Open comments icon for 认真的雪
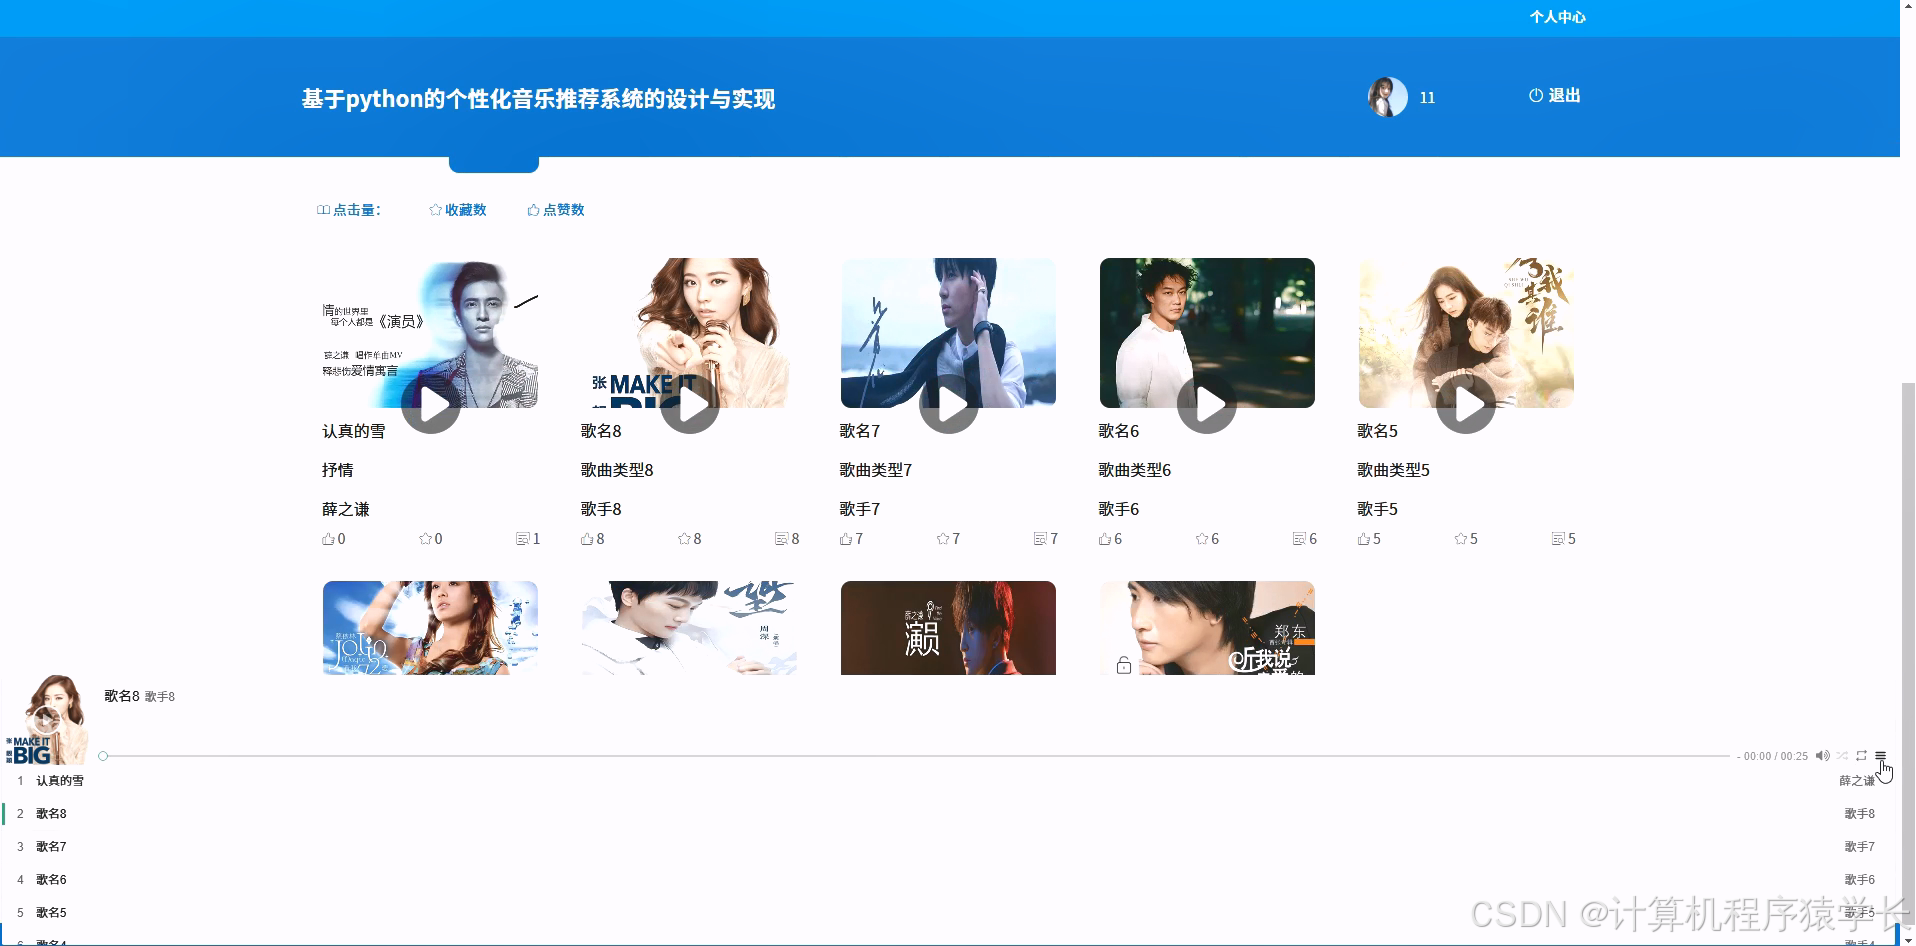This screenshot has height=946, width=1916. point(522,539)
